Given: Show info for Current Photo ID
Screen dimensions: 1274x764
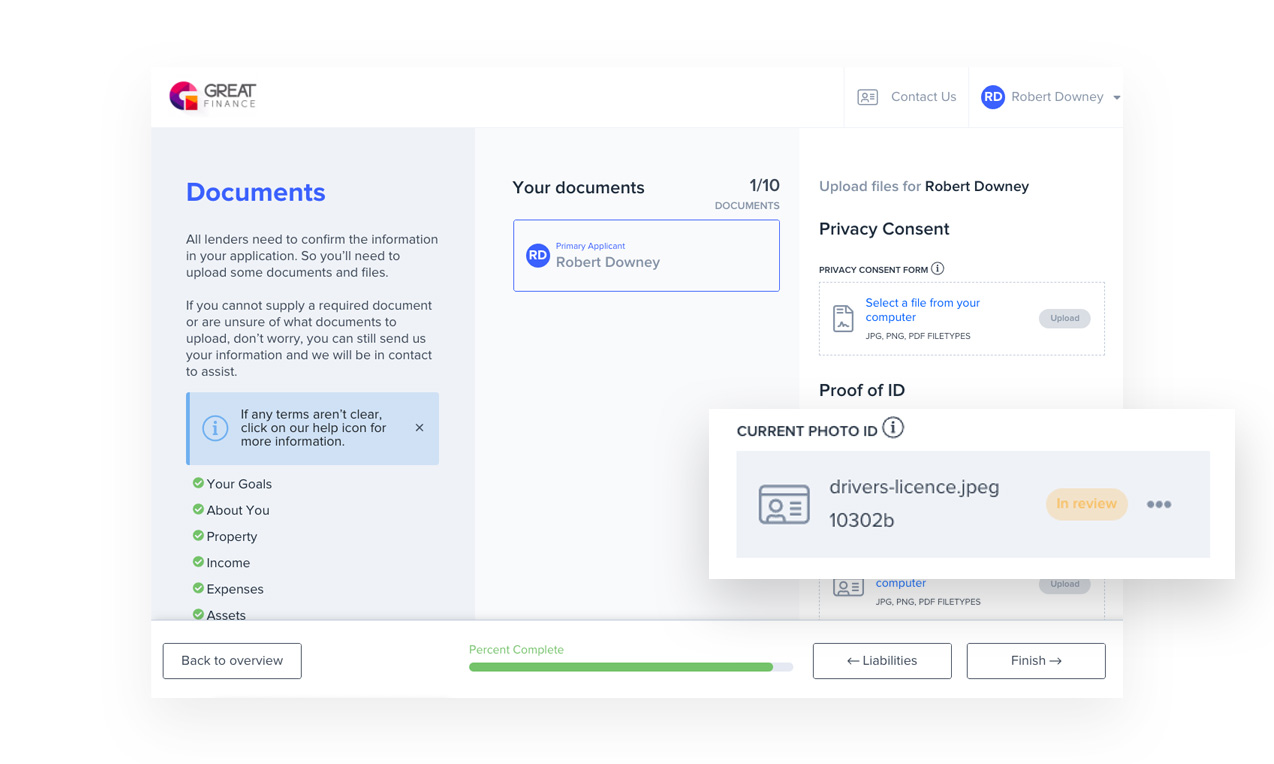Looking at the screenshot, I should pyautogui.click(x=893, y=428).
